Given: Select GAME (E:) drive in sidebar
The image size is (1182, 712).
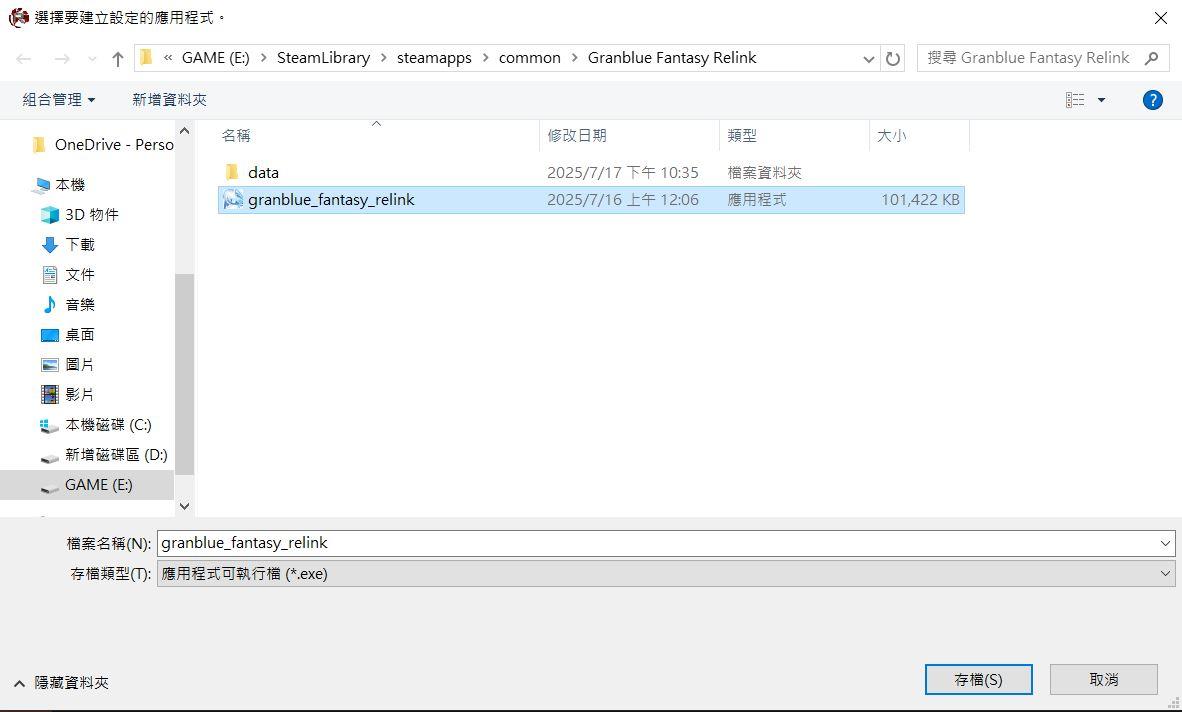Looking at the screenshot, I should pos(87,484).
